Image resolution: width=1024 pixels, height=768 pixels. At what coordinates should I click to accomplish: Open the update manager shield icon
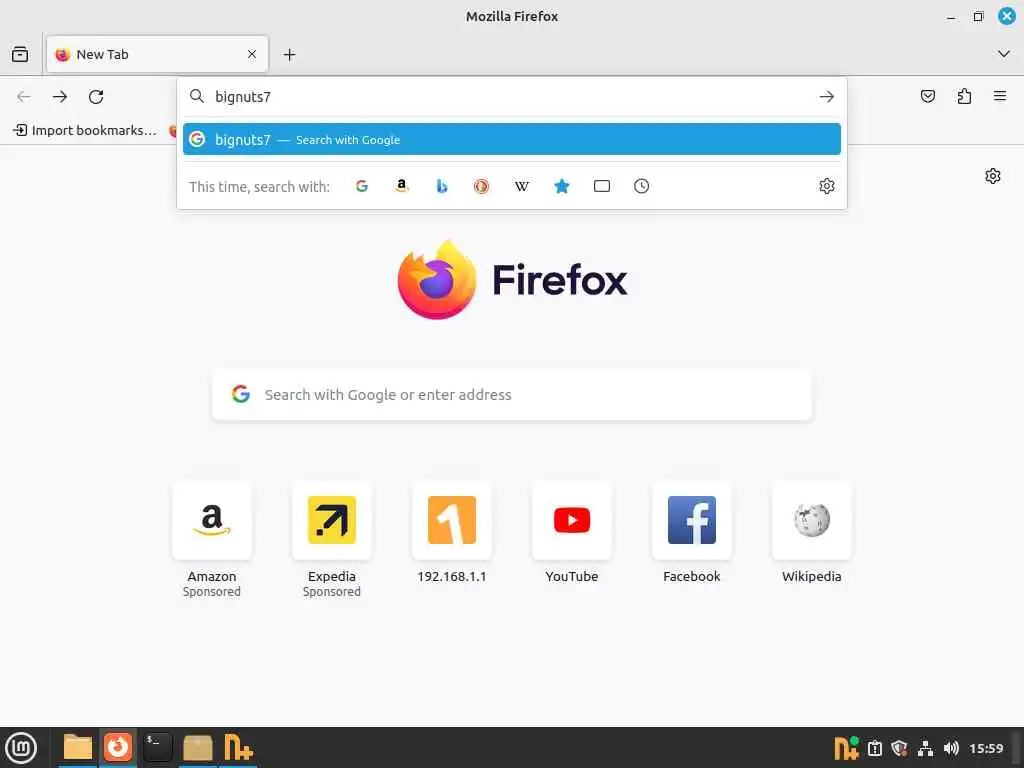coord(899,748)
